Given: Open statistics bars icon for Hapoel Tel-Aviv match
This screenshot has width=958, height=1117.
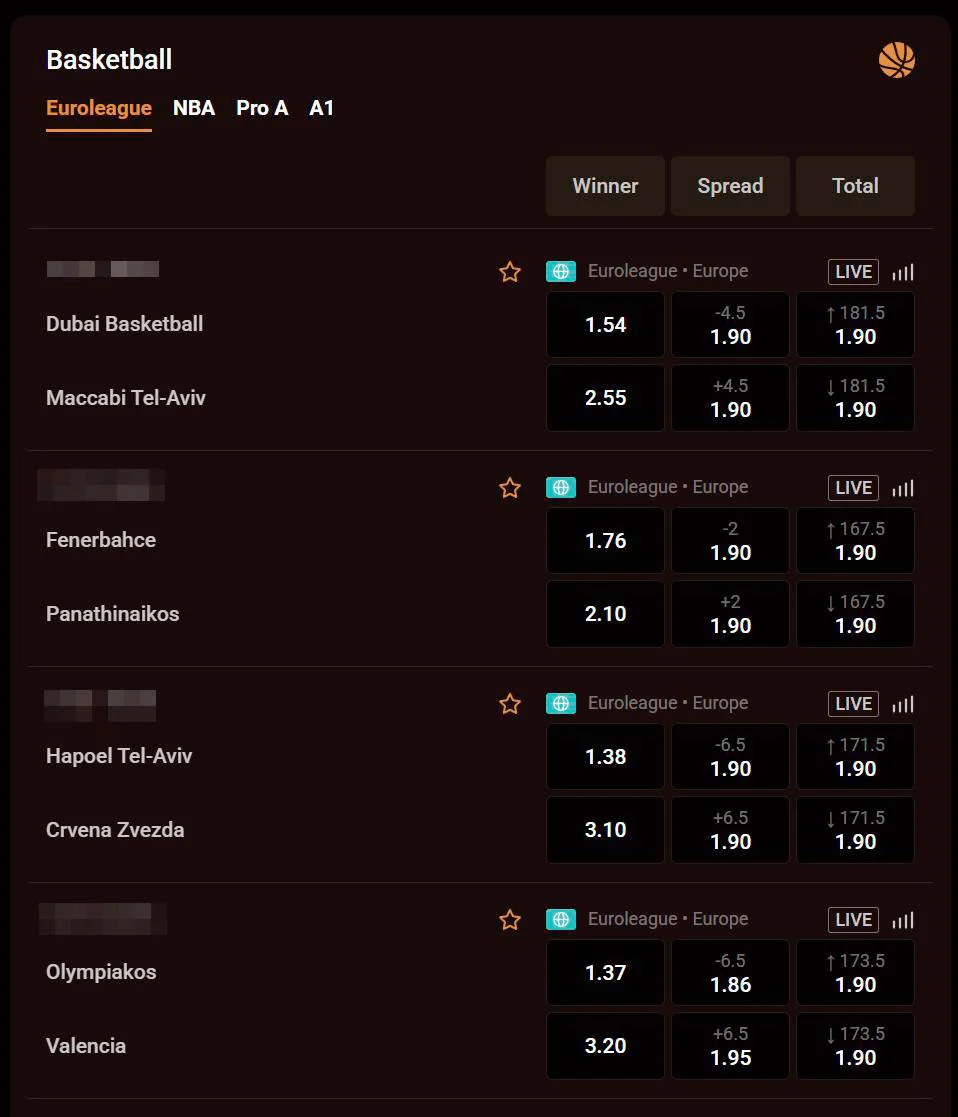Looking at the screenshot, I should 902,704.
